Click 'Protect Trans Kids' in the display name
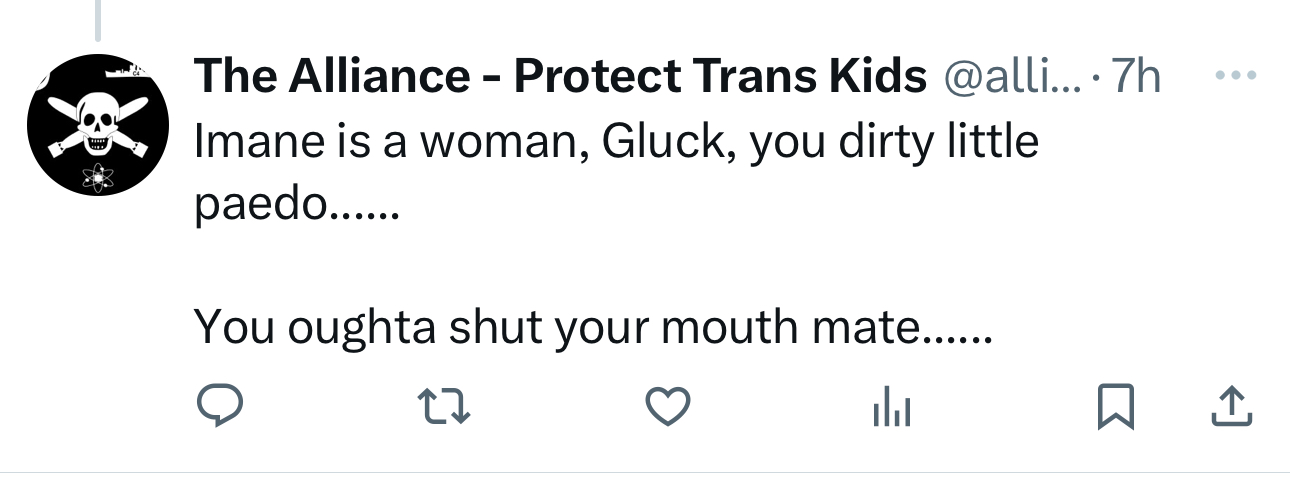The image size is (1290, 494). [x=720, y=77]
